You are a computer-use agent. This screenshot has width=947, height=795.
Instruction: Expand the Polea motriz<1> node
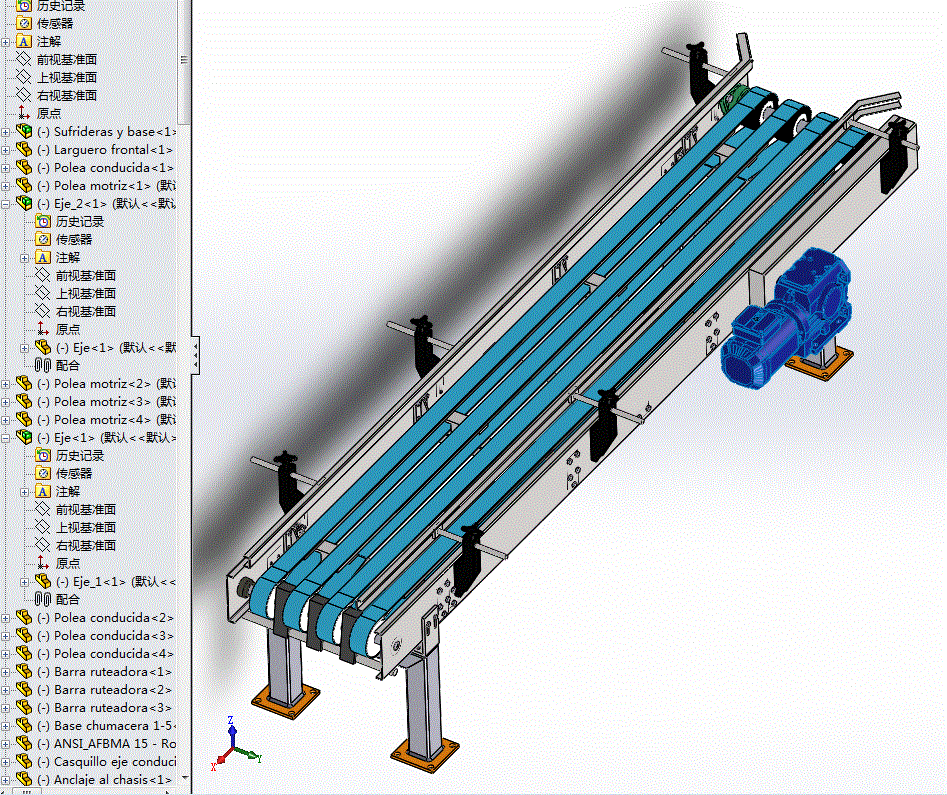click(5, 186)
